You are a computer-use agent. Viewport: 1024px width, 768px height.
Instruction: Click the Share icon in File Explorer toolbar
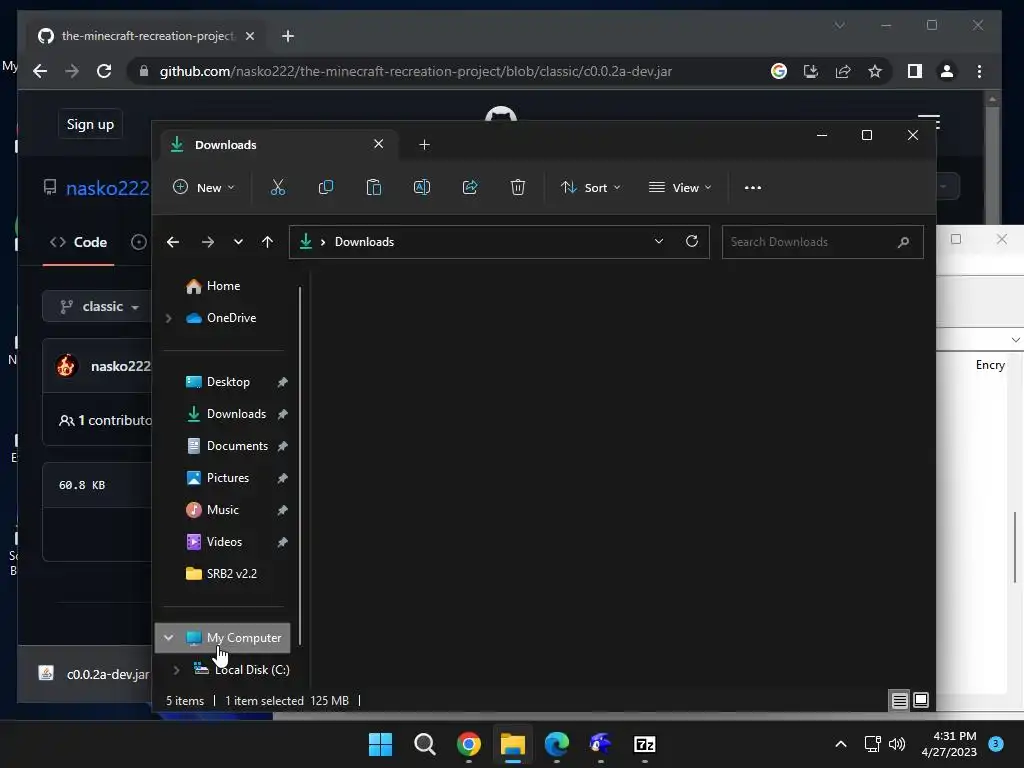tap(470, 187)
